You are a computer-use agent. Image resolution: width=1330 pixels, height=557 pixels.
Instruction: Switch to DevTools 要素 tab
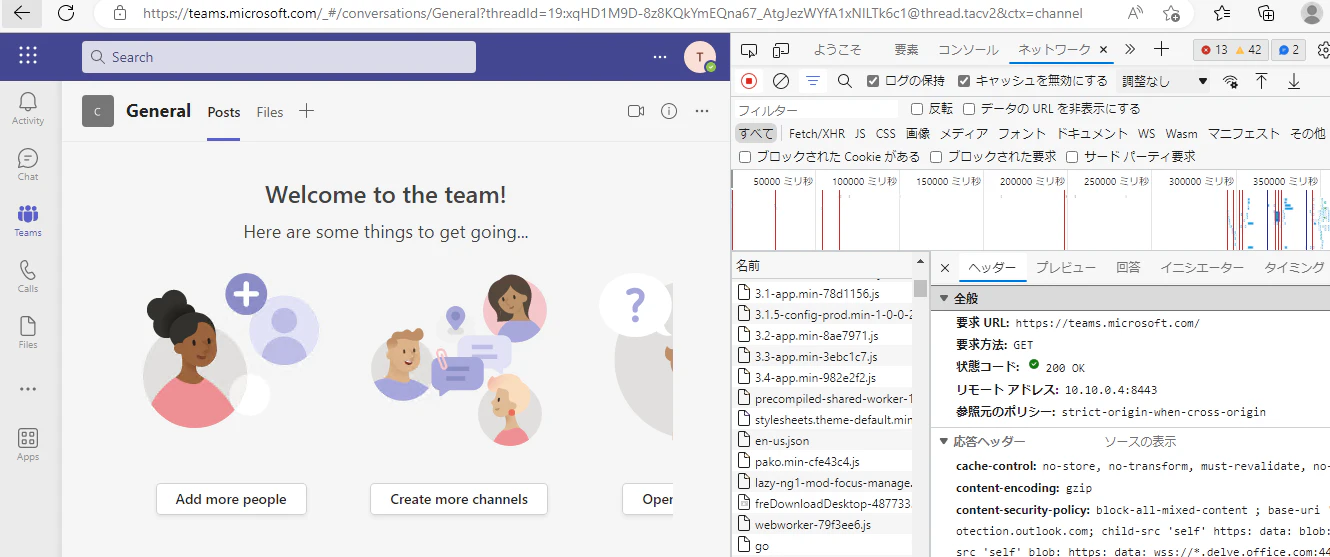[x=906, y=50]
